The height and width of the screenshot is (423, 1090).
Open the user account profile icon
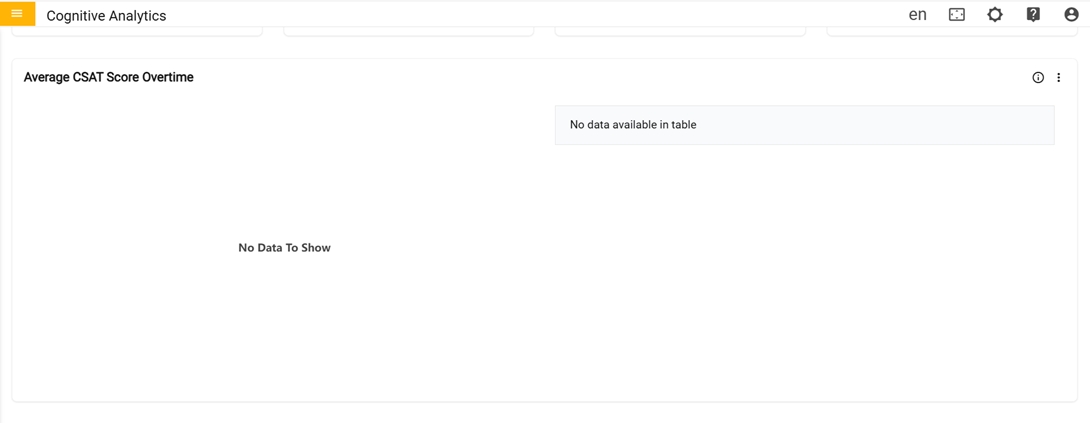(x=1071, y=15)
